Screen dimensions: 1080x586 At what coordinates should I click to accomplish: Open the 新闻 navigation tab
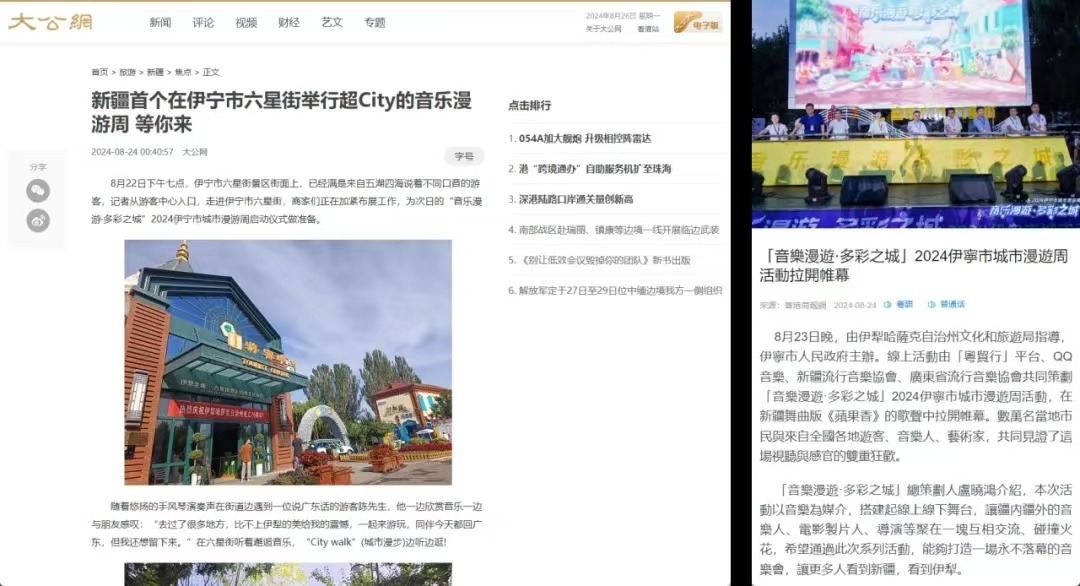[x=160, y=22]
